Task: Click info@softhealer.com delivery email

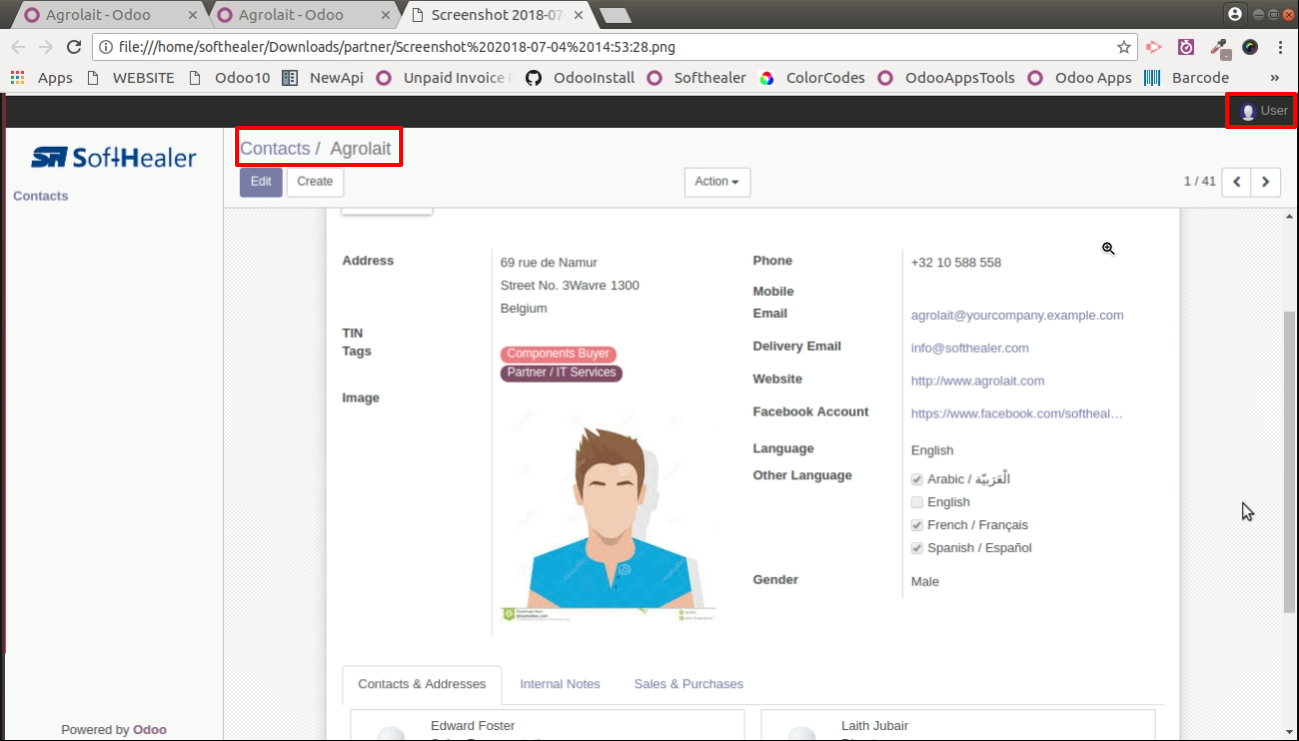Action: (970, 348)
